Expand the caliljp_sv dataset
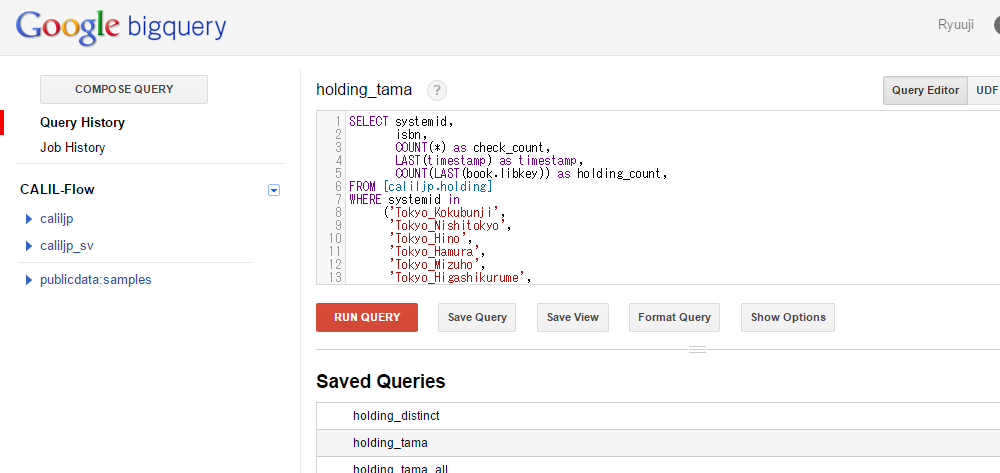 28,246
